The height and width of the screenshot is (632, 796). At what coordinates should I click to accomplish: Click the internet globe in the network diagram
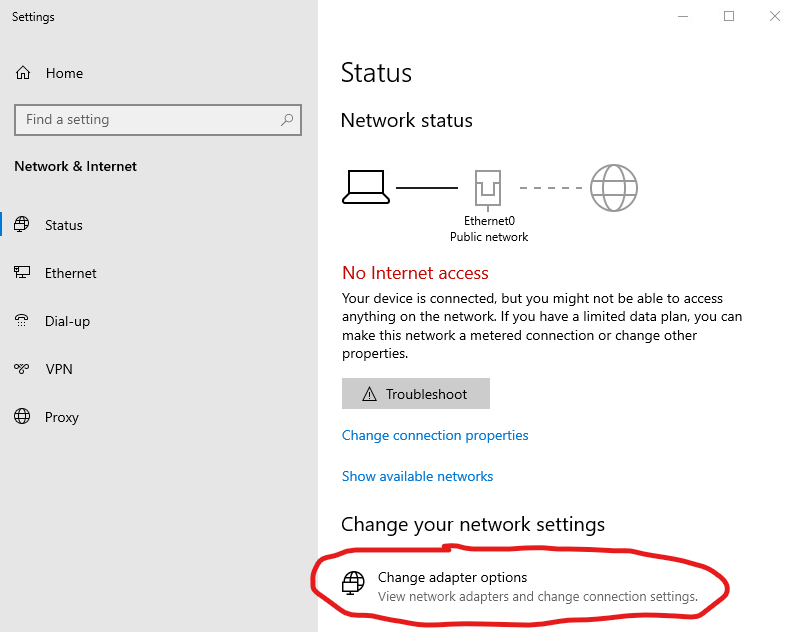point(614,188)
